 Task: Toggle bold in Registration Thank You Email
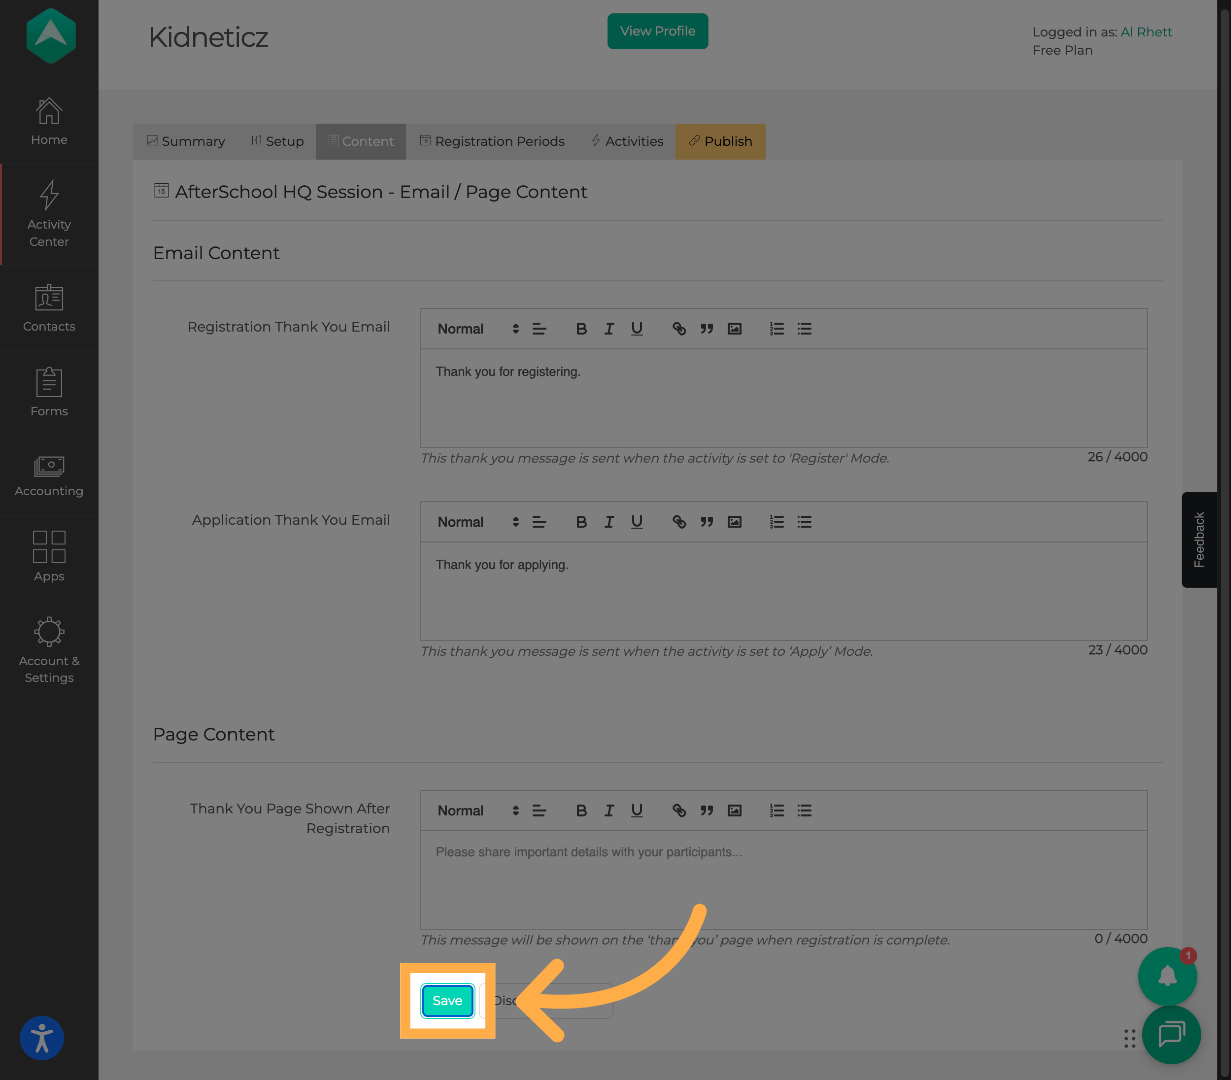[x=581, y=329]
